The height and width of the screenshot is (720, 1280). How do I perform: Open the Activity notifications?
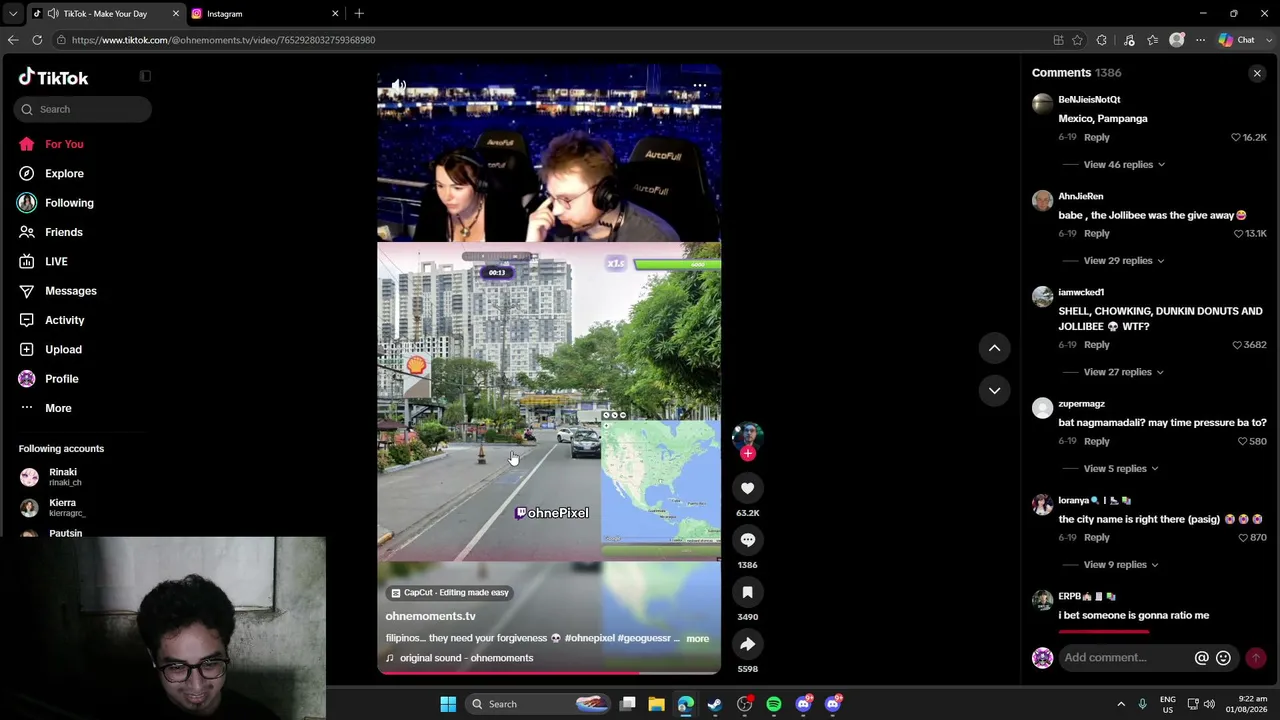point(65,320)
